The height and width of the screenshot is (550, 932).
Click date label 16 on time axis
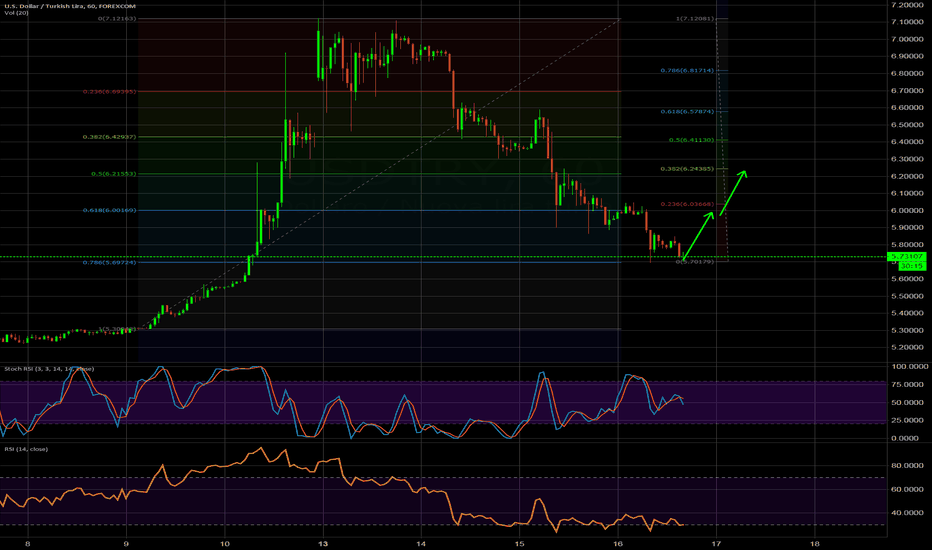tap(618, 543)
